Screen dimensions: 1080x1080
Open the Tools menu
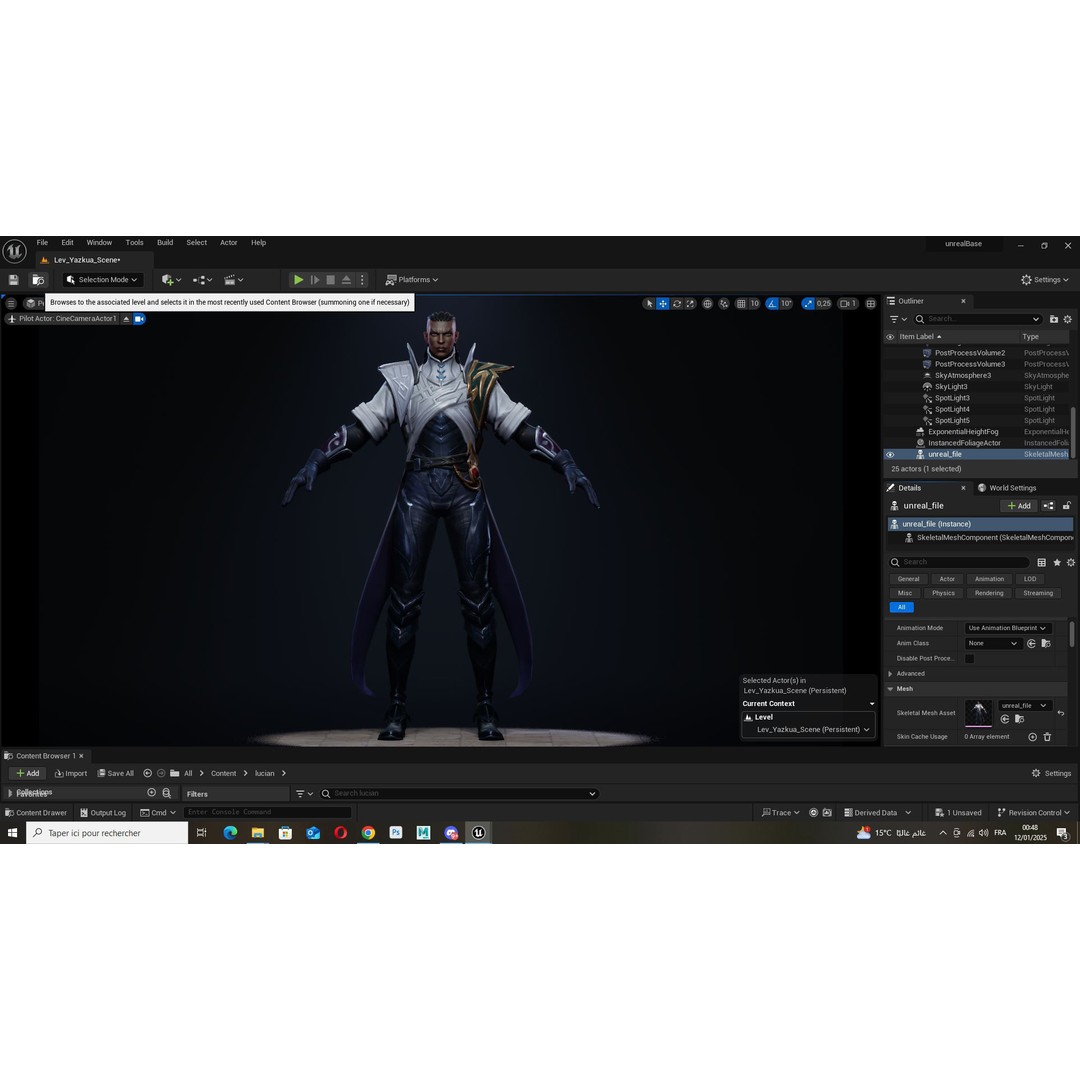[134, 242]
